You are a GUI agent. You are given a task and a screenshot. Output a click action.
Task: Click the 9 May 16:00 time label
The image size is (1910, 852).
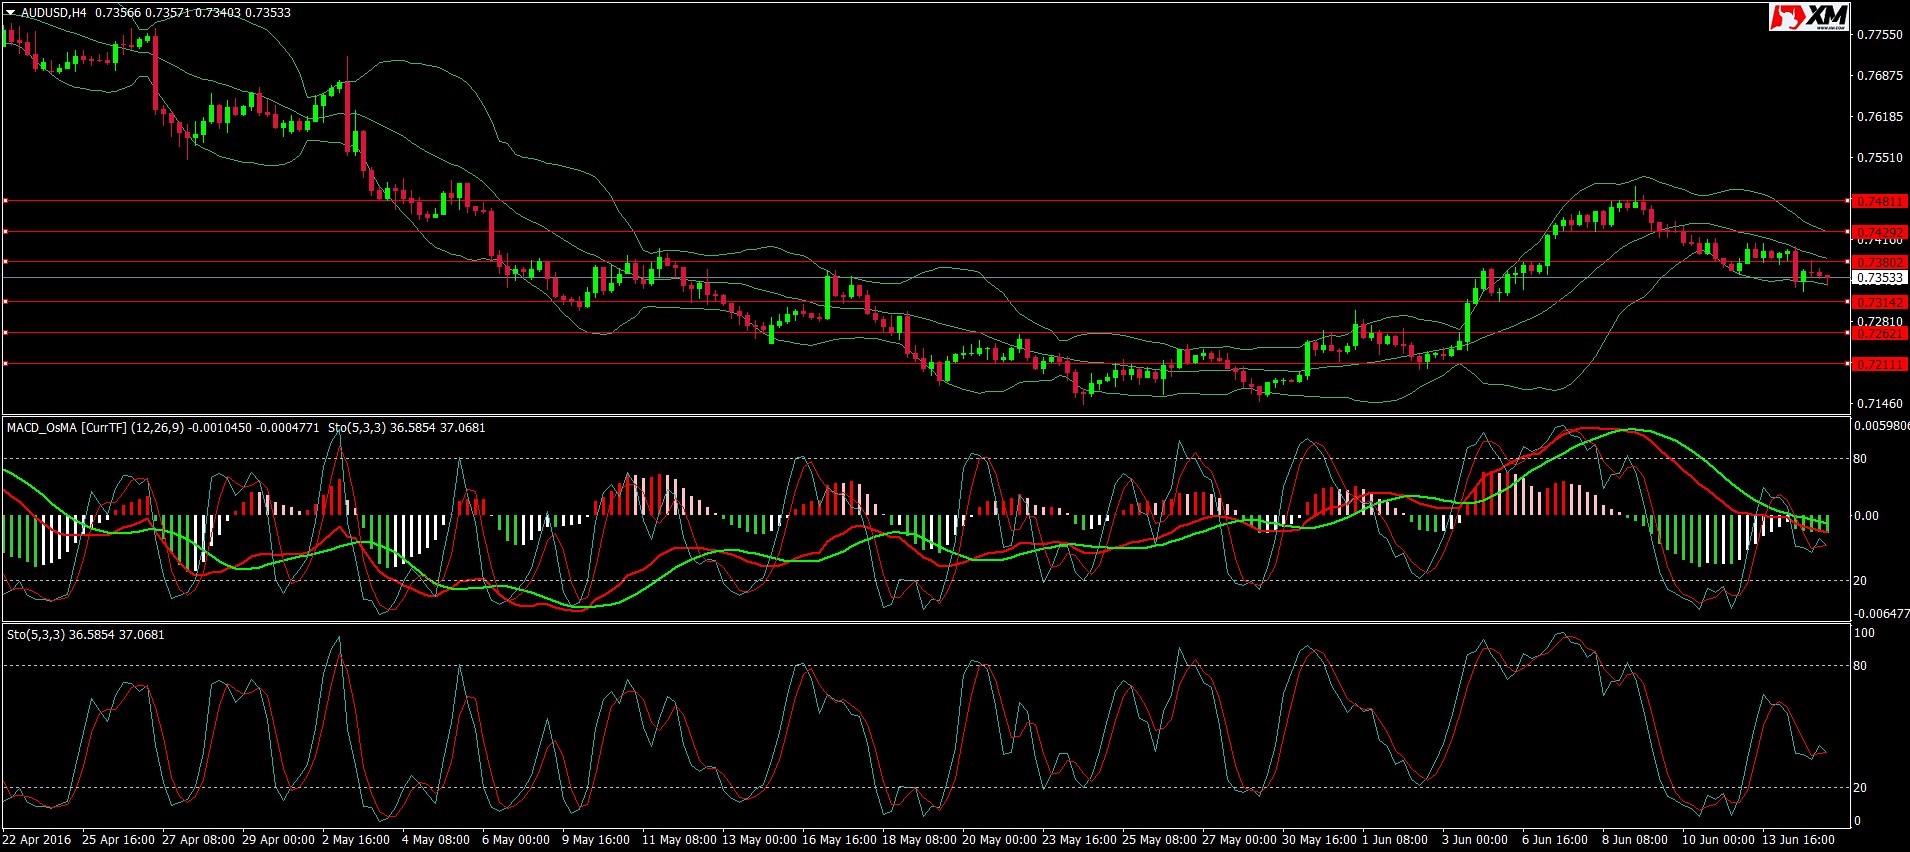pos(596,840)
